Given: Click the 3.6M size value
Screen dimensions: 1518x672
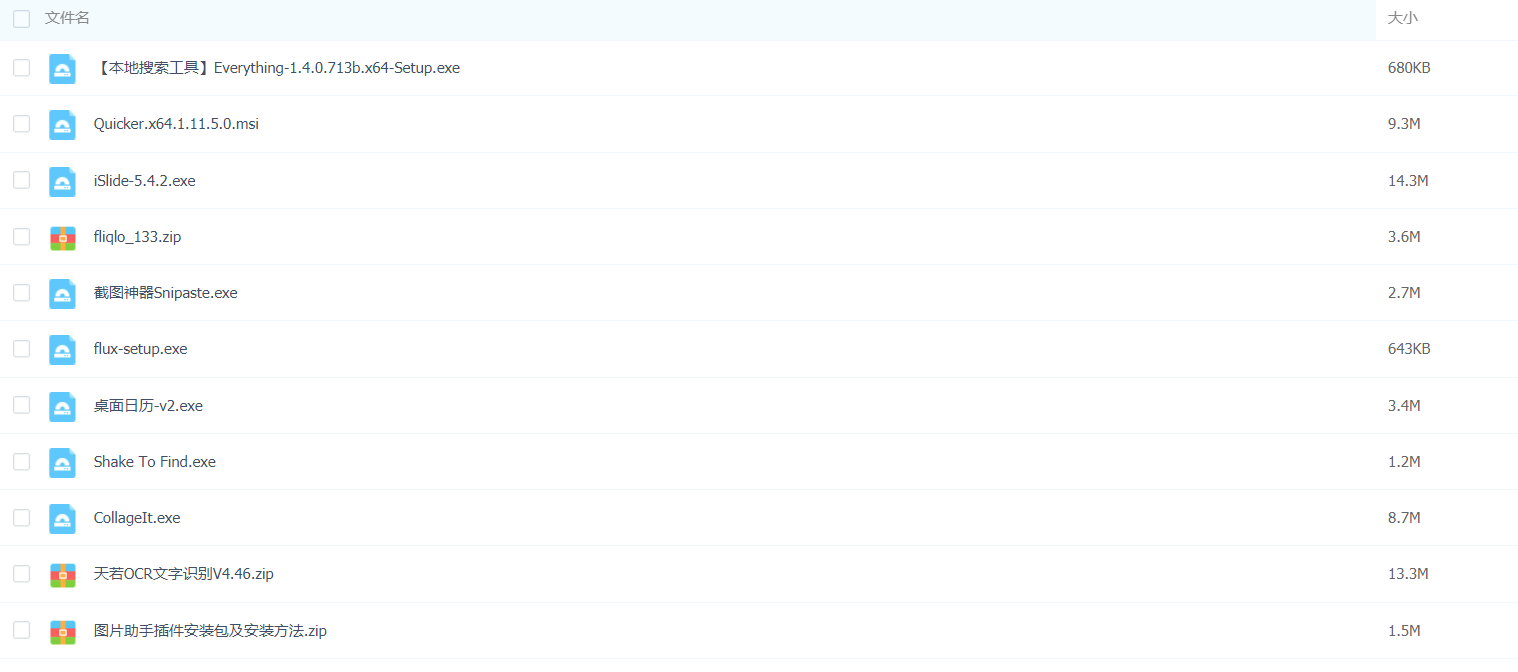Looking at the screenshot, I should tap(1404, 237).
